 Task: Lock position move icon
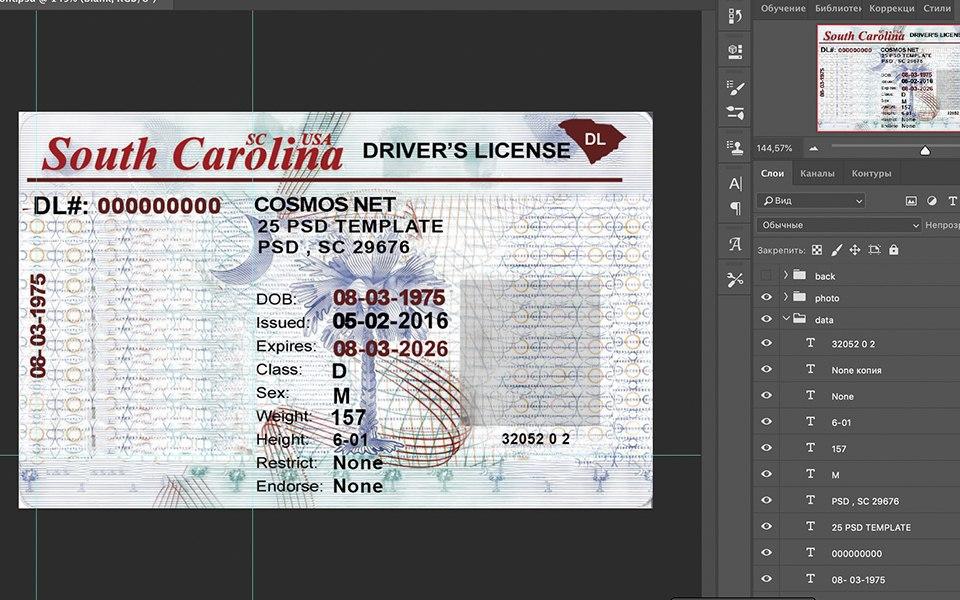[x=855, y=250]
